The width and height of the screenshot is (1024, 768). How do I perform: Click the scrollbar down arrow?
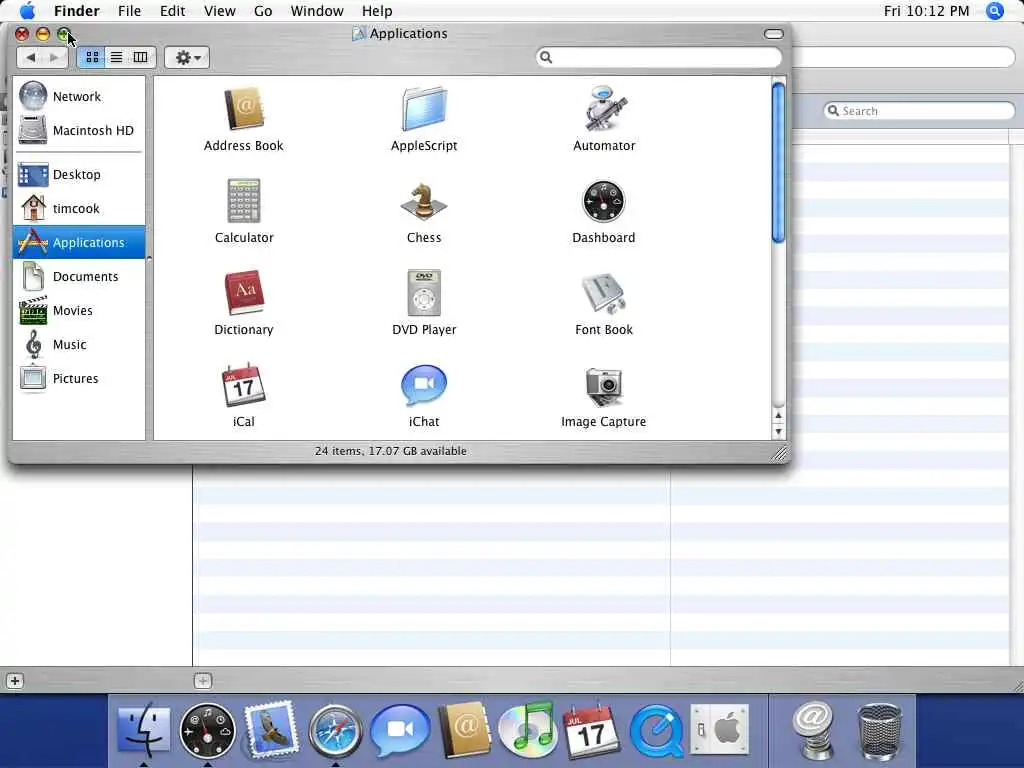(778, 431)
